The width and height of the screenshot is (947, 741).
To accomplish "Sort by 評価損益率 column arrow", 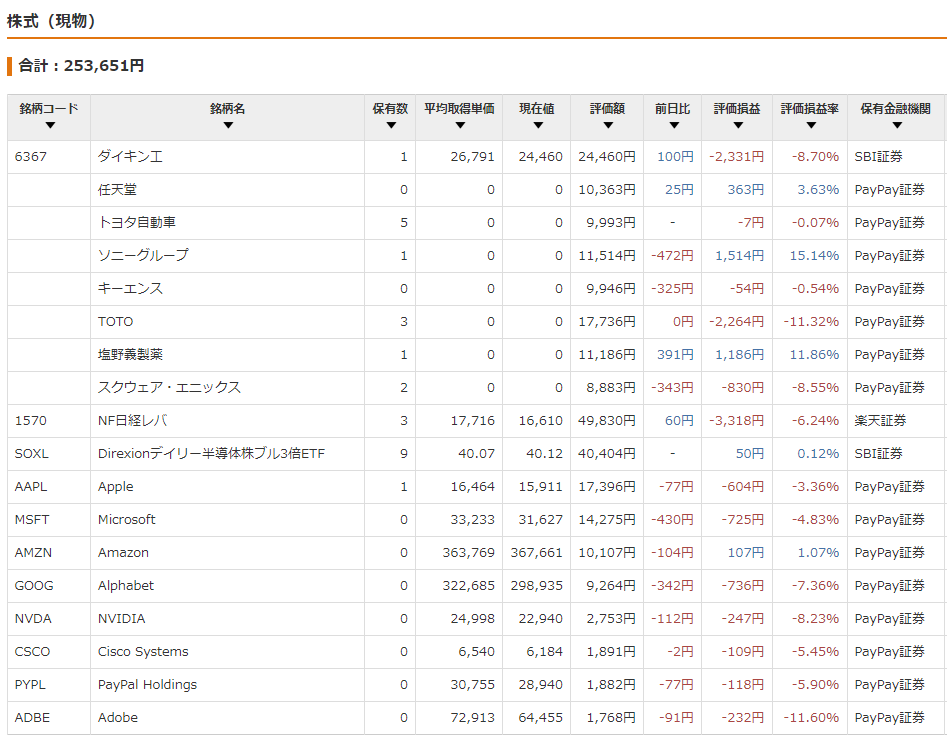I will pyautogui.click(x=811, y=126).
